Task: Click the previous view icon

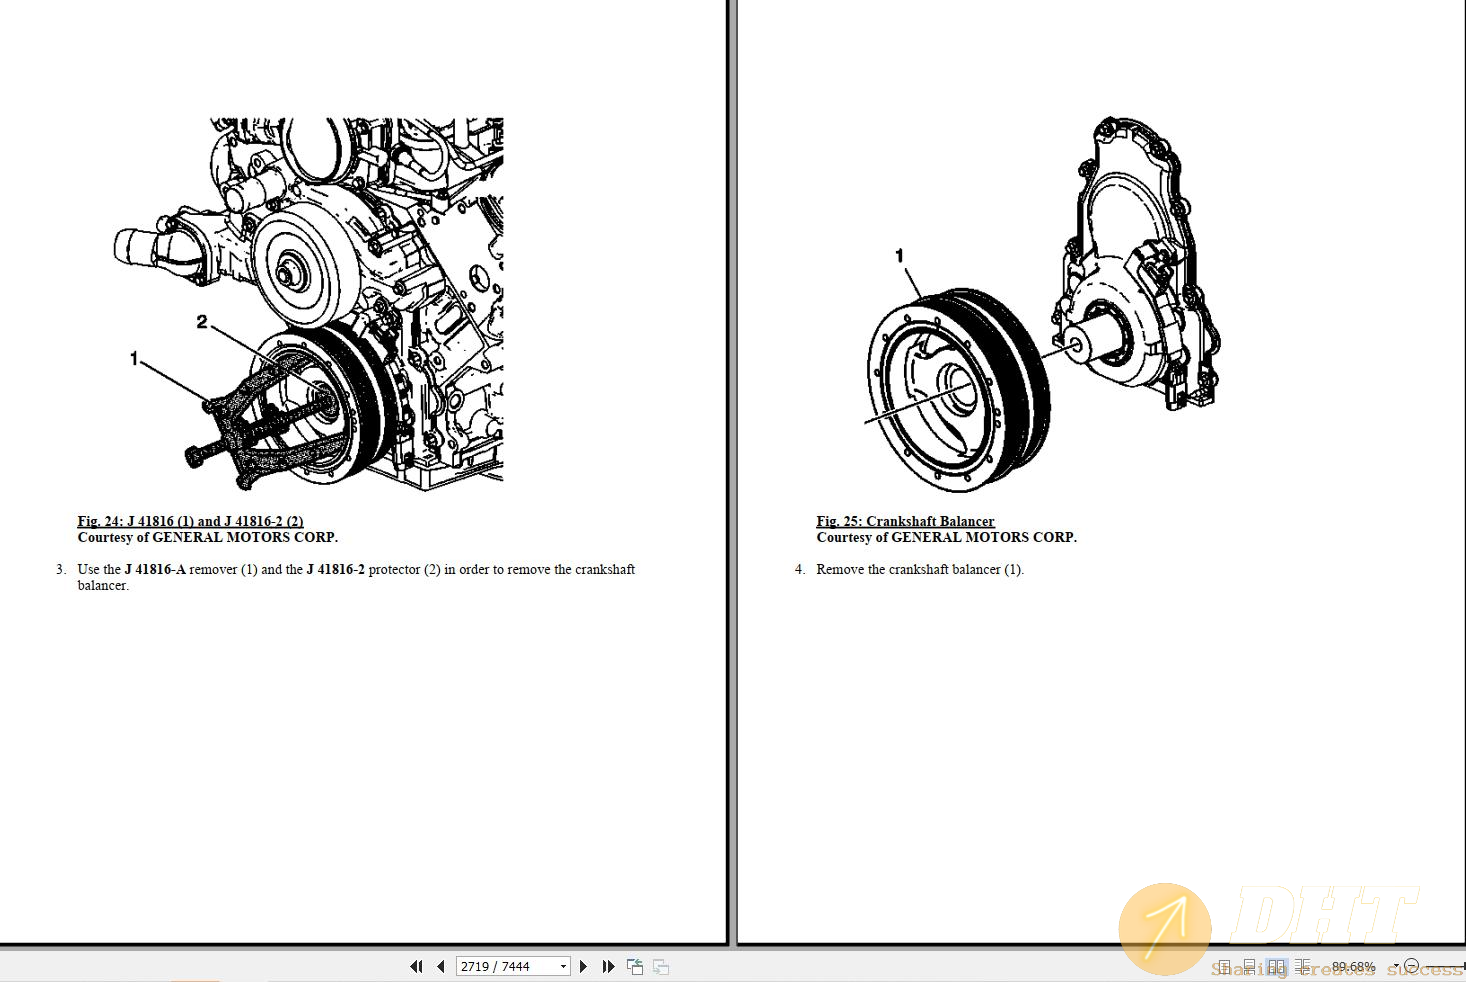Action: [x=635, y=966]
